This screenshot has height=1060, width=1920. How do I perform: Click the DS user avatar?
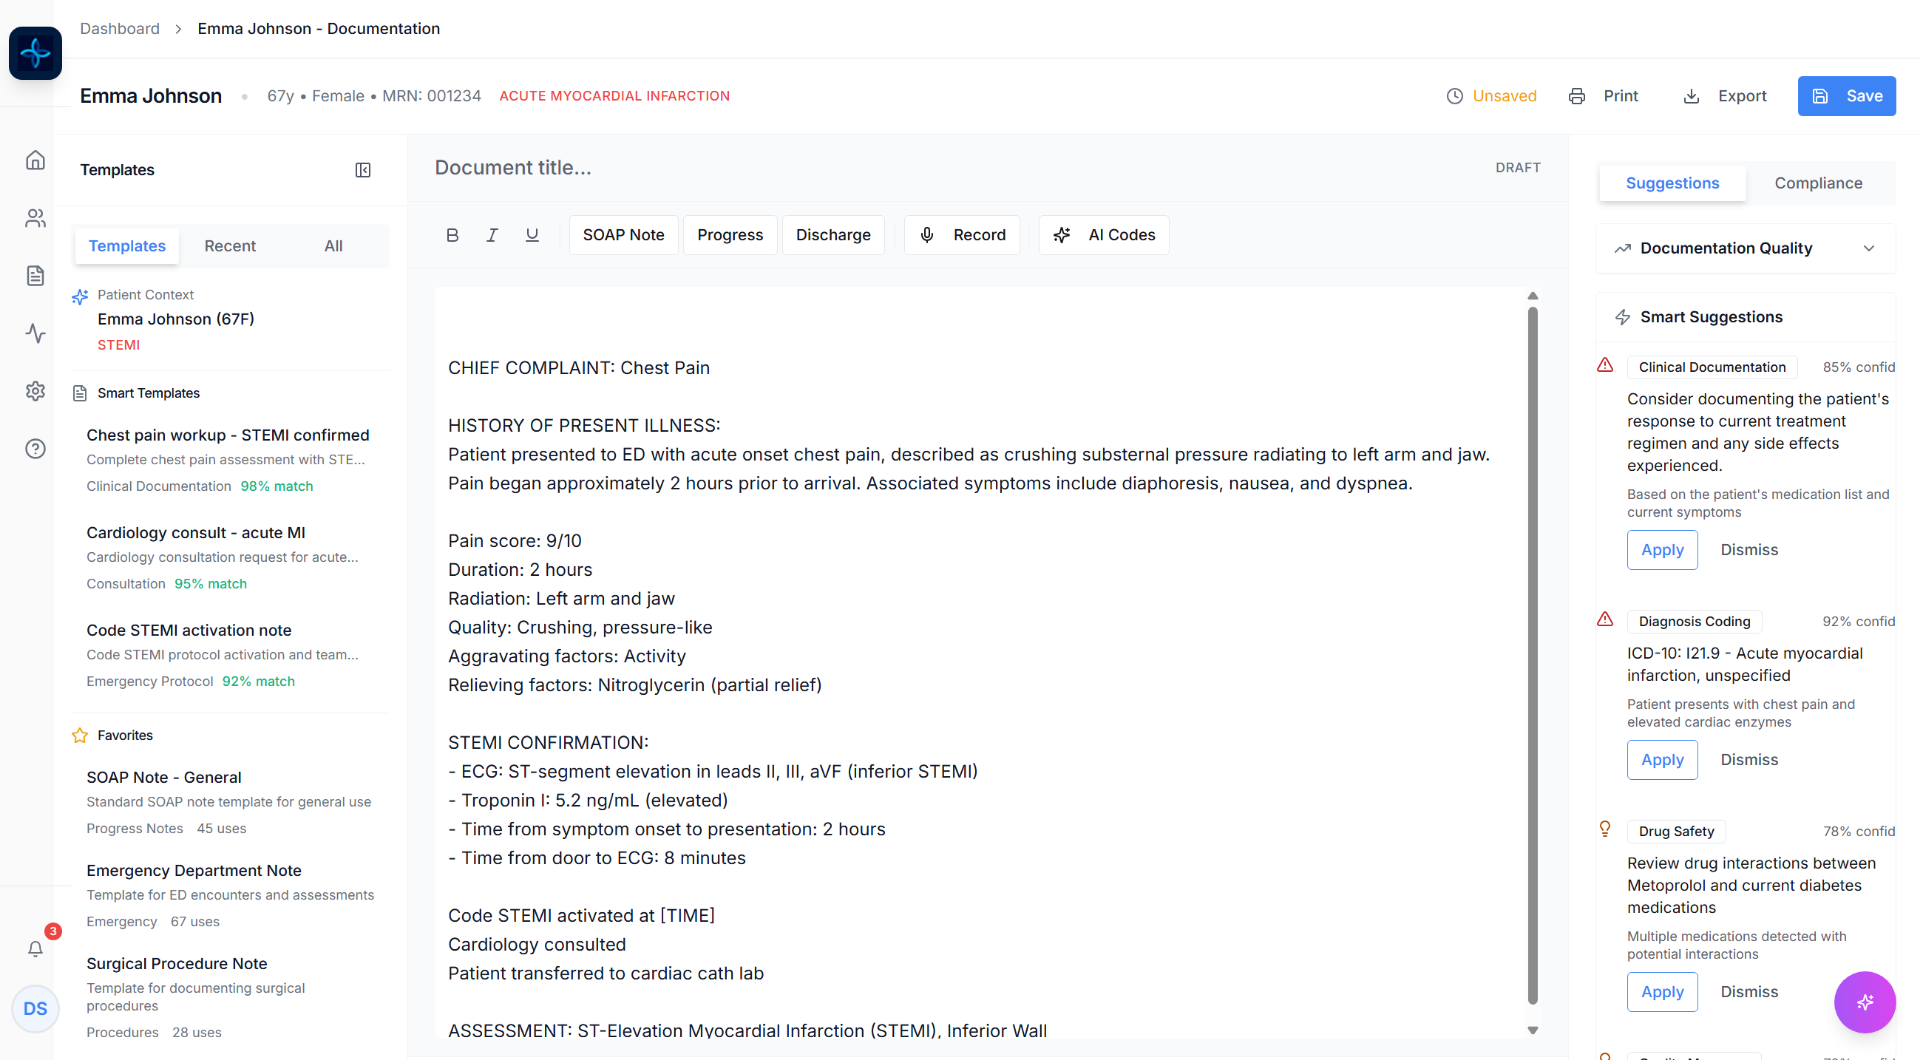pos(35,1008)
